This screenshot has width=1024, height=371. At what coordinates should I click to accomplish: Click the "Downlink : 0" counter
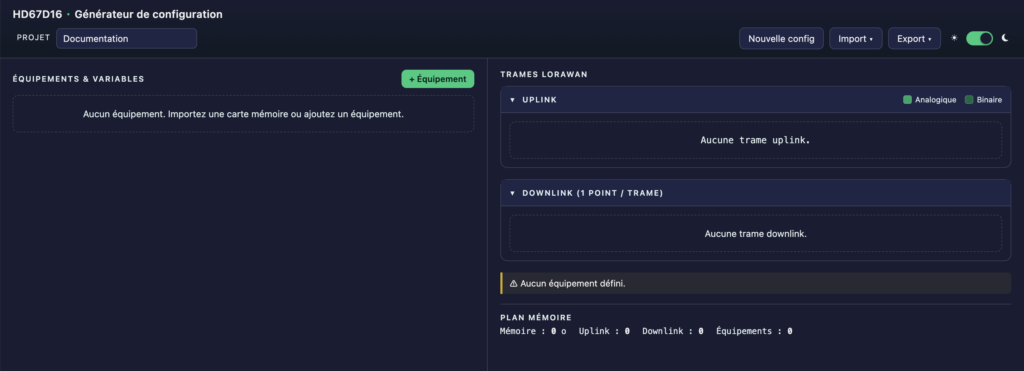click(673, 331)
